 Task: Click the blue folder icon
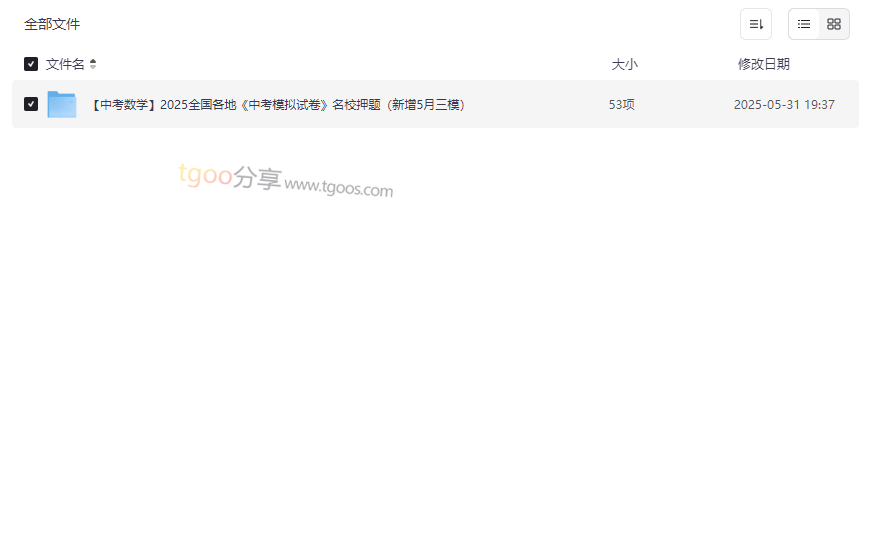[x=62, y=104]
